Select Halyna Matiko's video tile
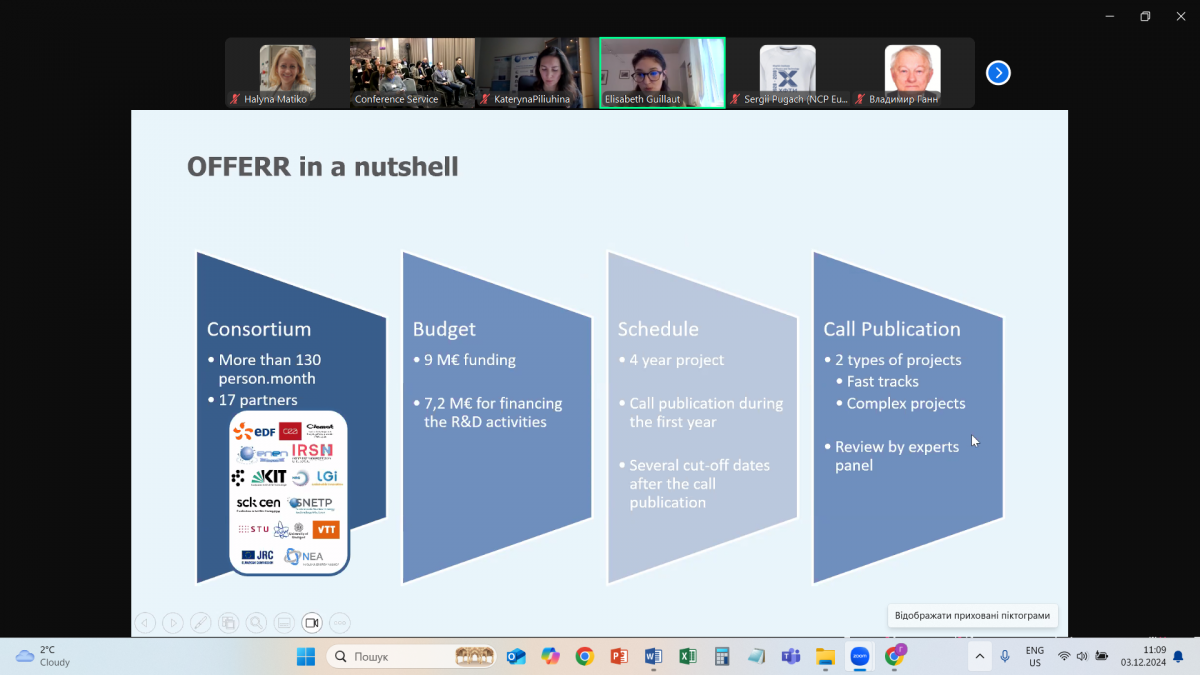Viewport: 1200px width, 675px height. 287,72
